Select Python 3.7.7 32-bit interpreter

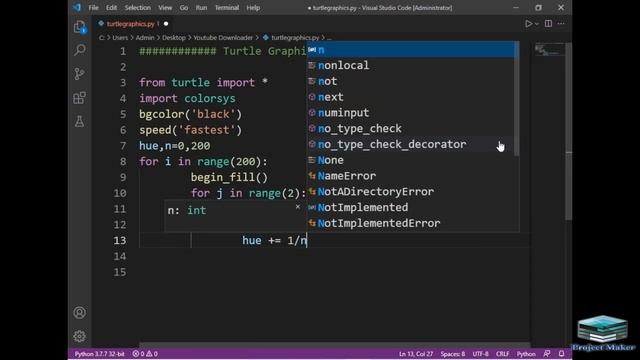99,354
